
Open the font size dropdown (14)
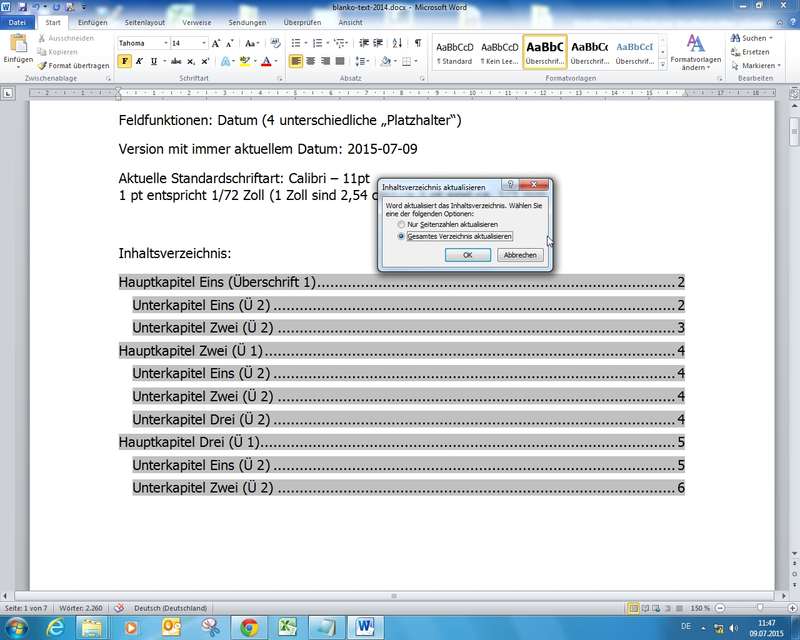(x=204, y=43)
